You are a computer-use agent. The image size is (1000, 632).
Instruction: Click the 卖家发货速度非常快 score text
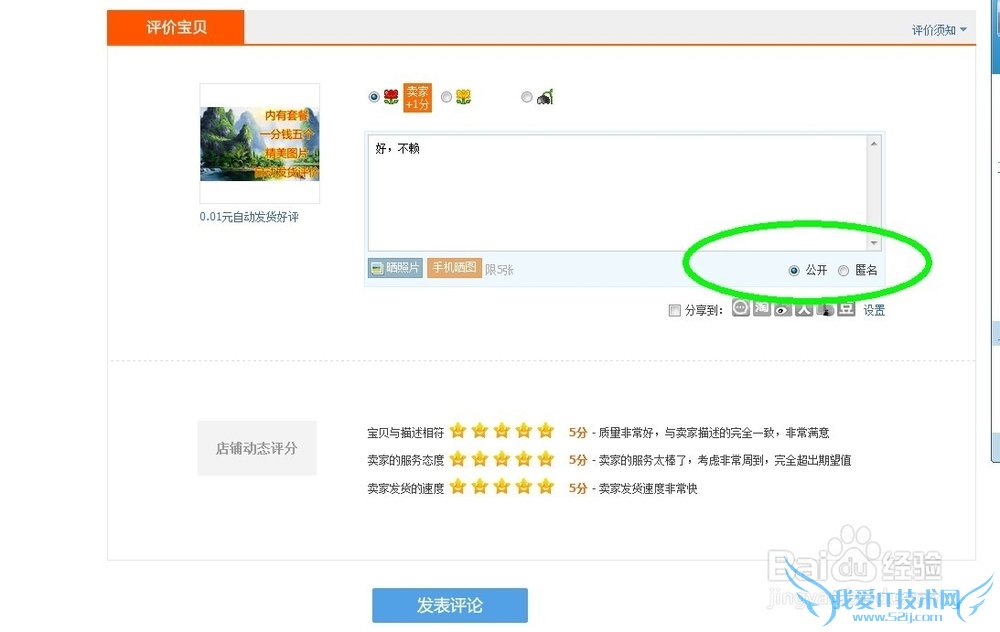click(x=648, y=489)
